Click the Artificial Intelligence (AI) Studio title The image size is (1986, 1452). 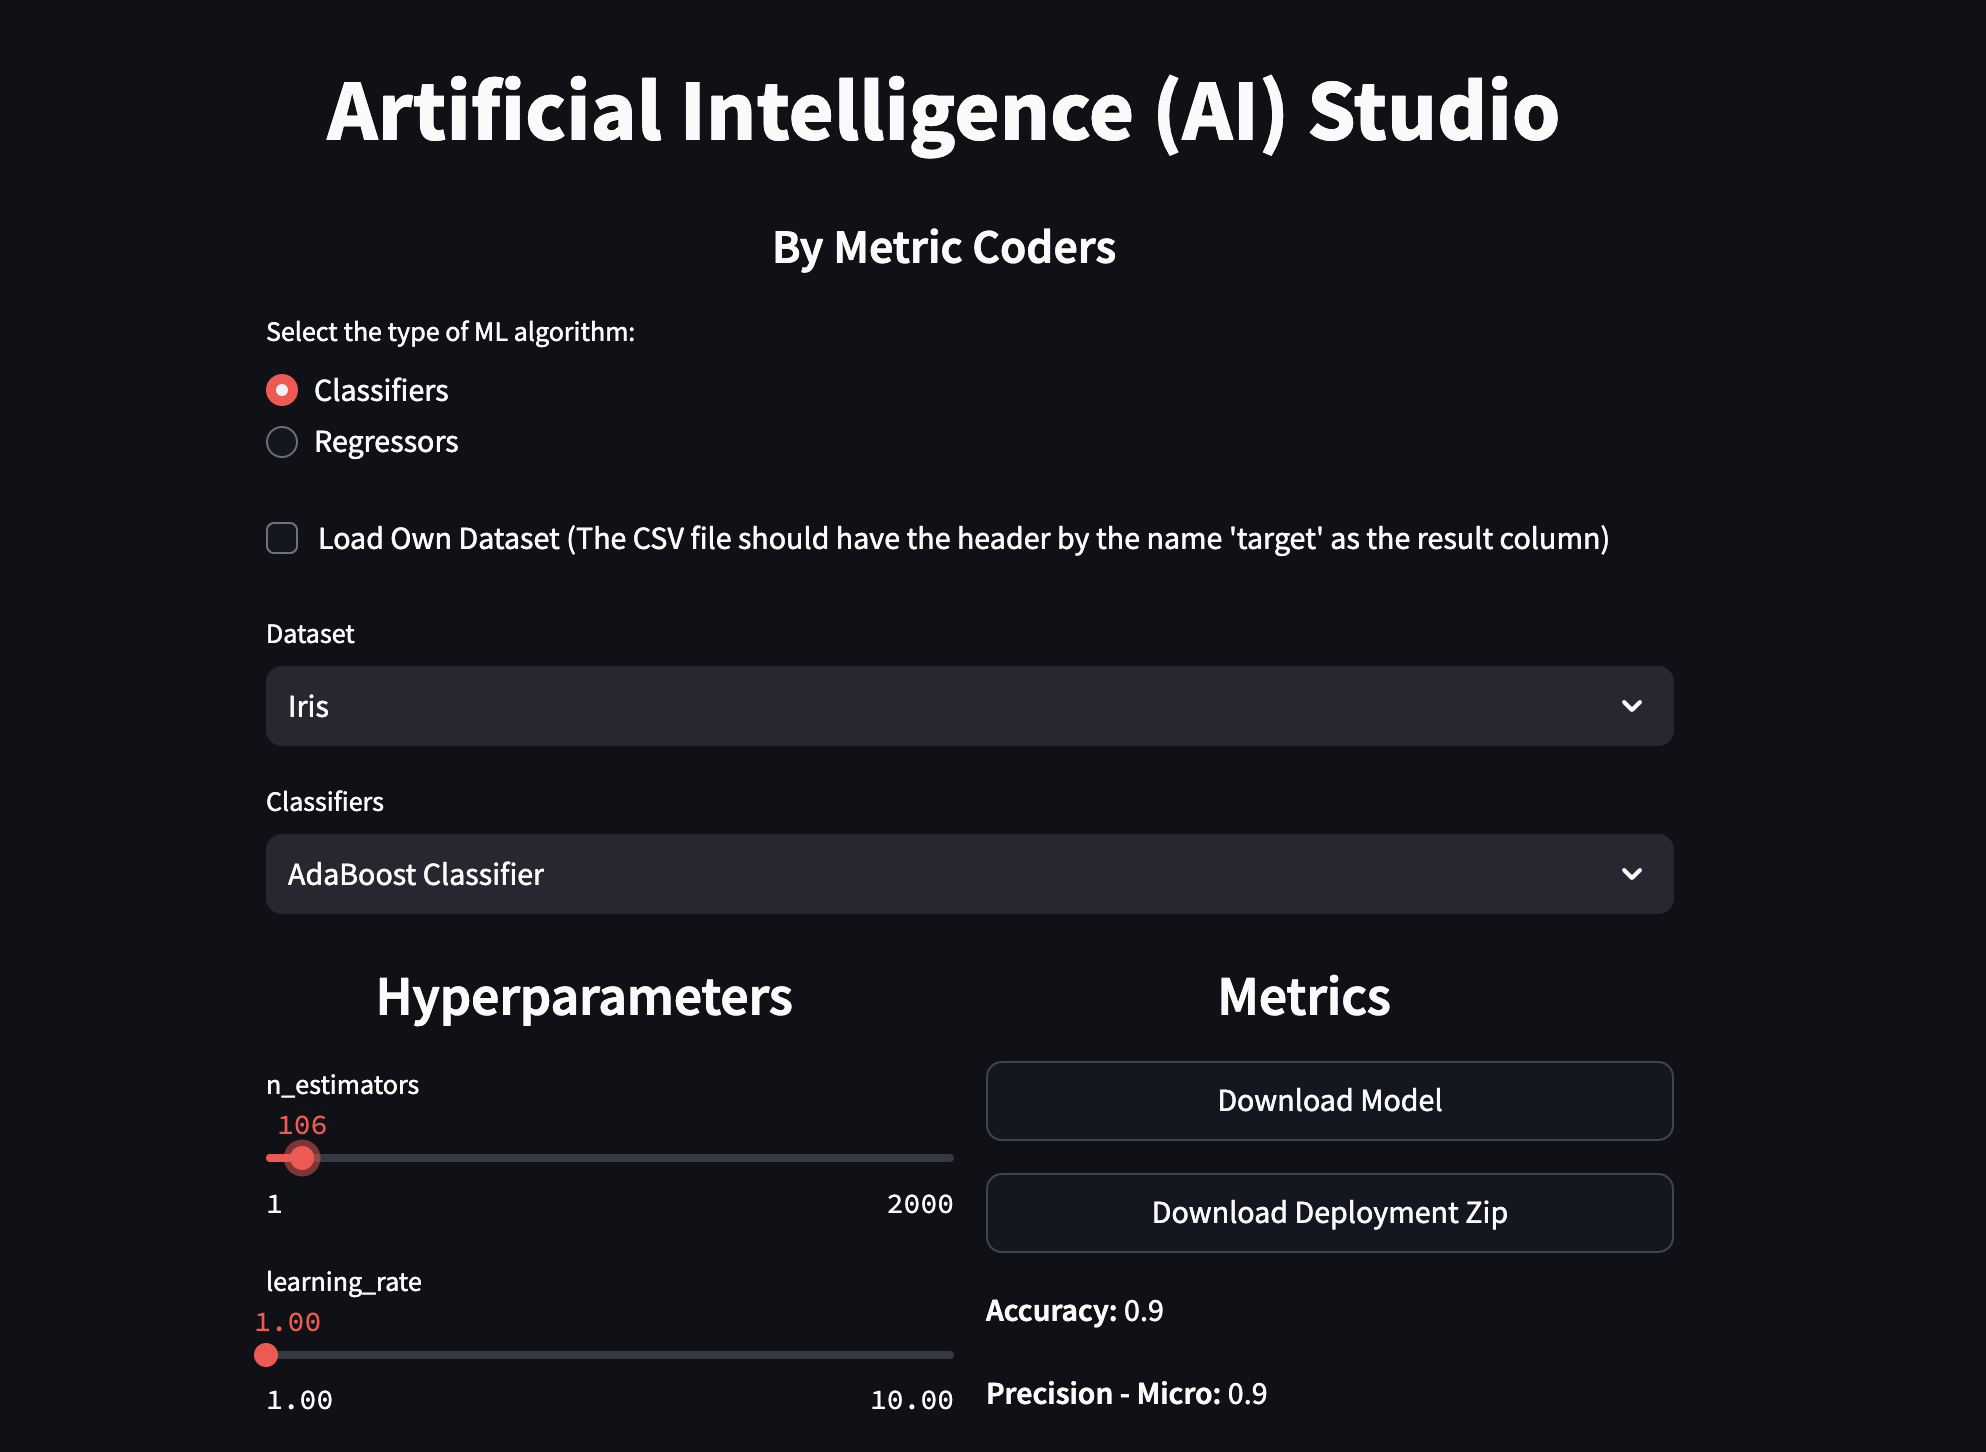click(x=942, y=111)
